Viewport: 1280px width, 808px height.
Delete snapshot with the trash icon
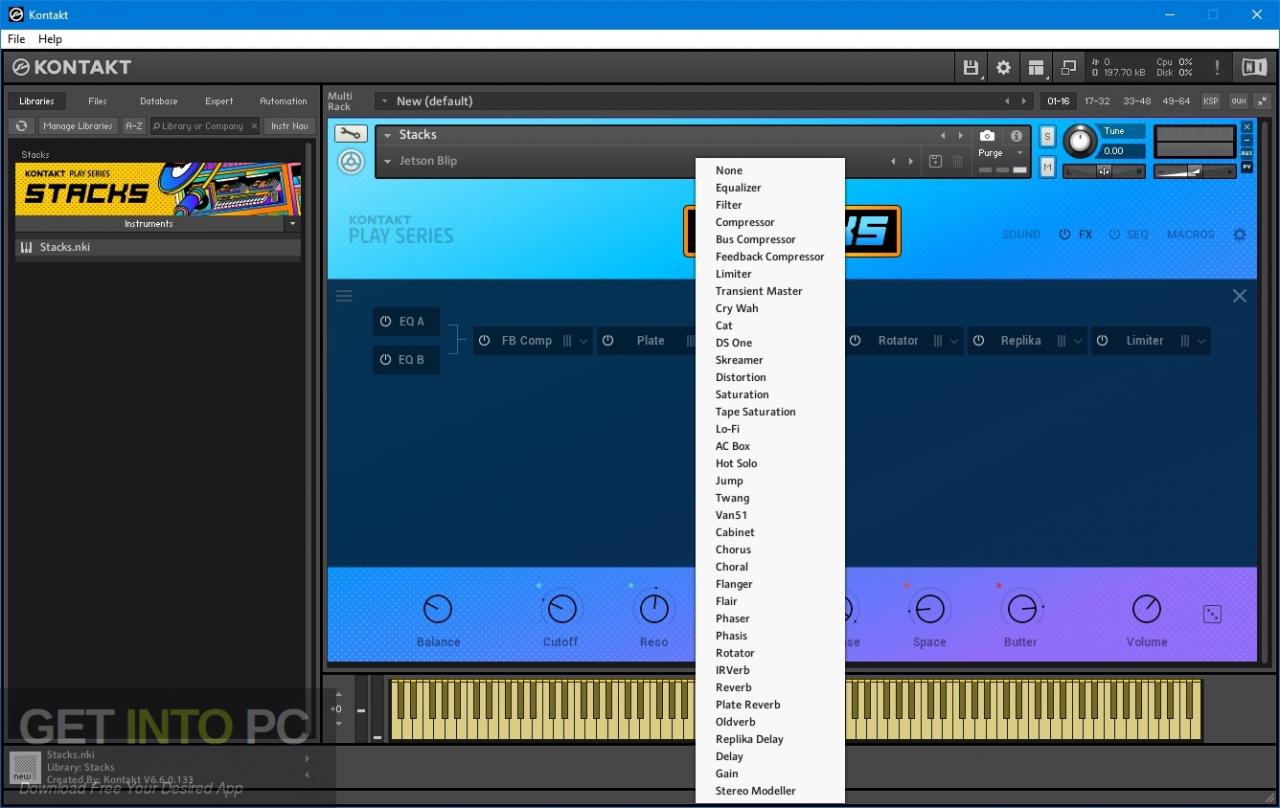tap(957, 161)
